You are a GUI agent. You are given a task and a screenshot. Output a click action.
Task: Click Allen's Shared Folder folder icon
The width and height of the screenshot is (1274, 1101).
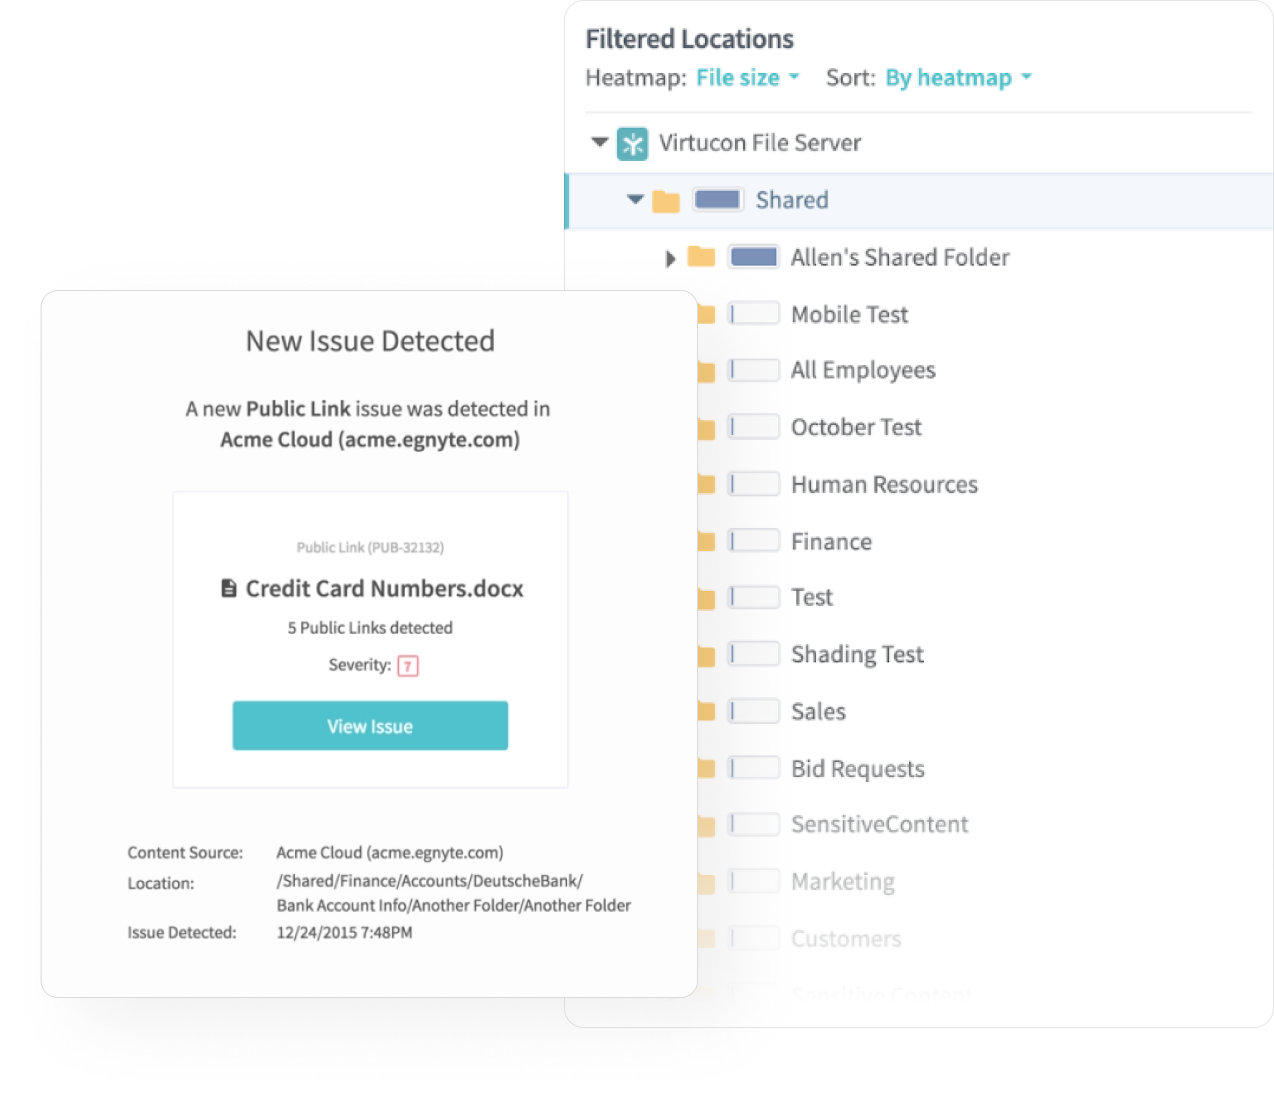[x=701, y=258]
